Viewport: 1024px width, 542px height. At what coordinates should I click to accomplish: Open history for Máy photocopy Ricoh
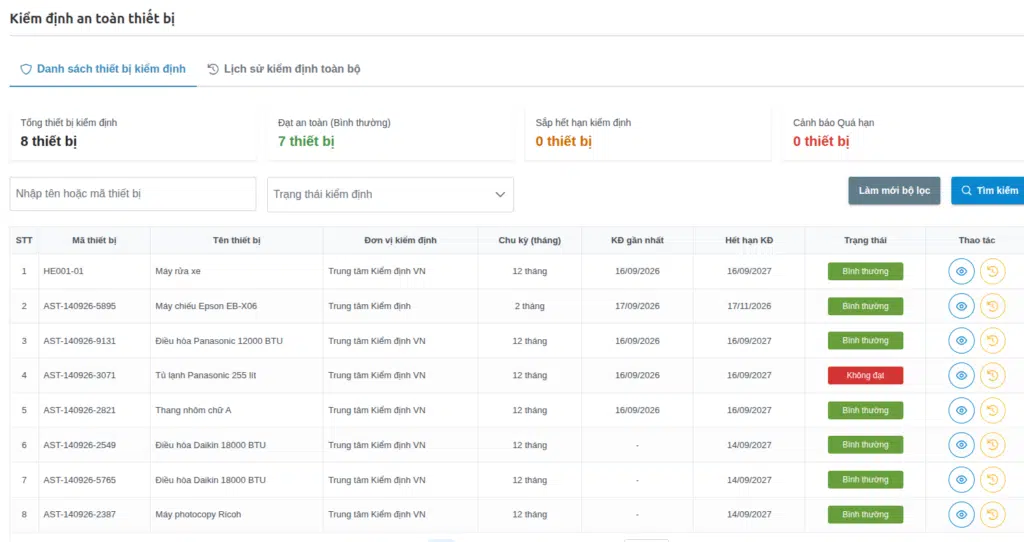tap(993, 515)
